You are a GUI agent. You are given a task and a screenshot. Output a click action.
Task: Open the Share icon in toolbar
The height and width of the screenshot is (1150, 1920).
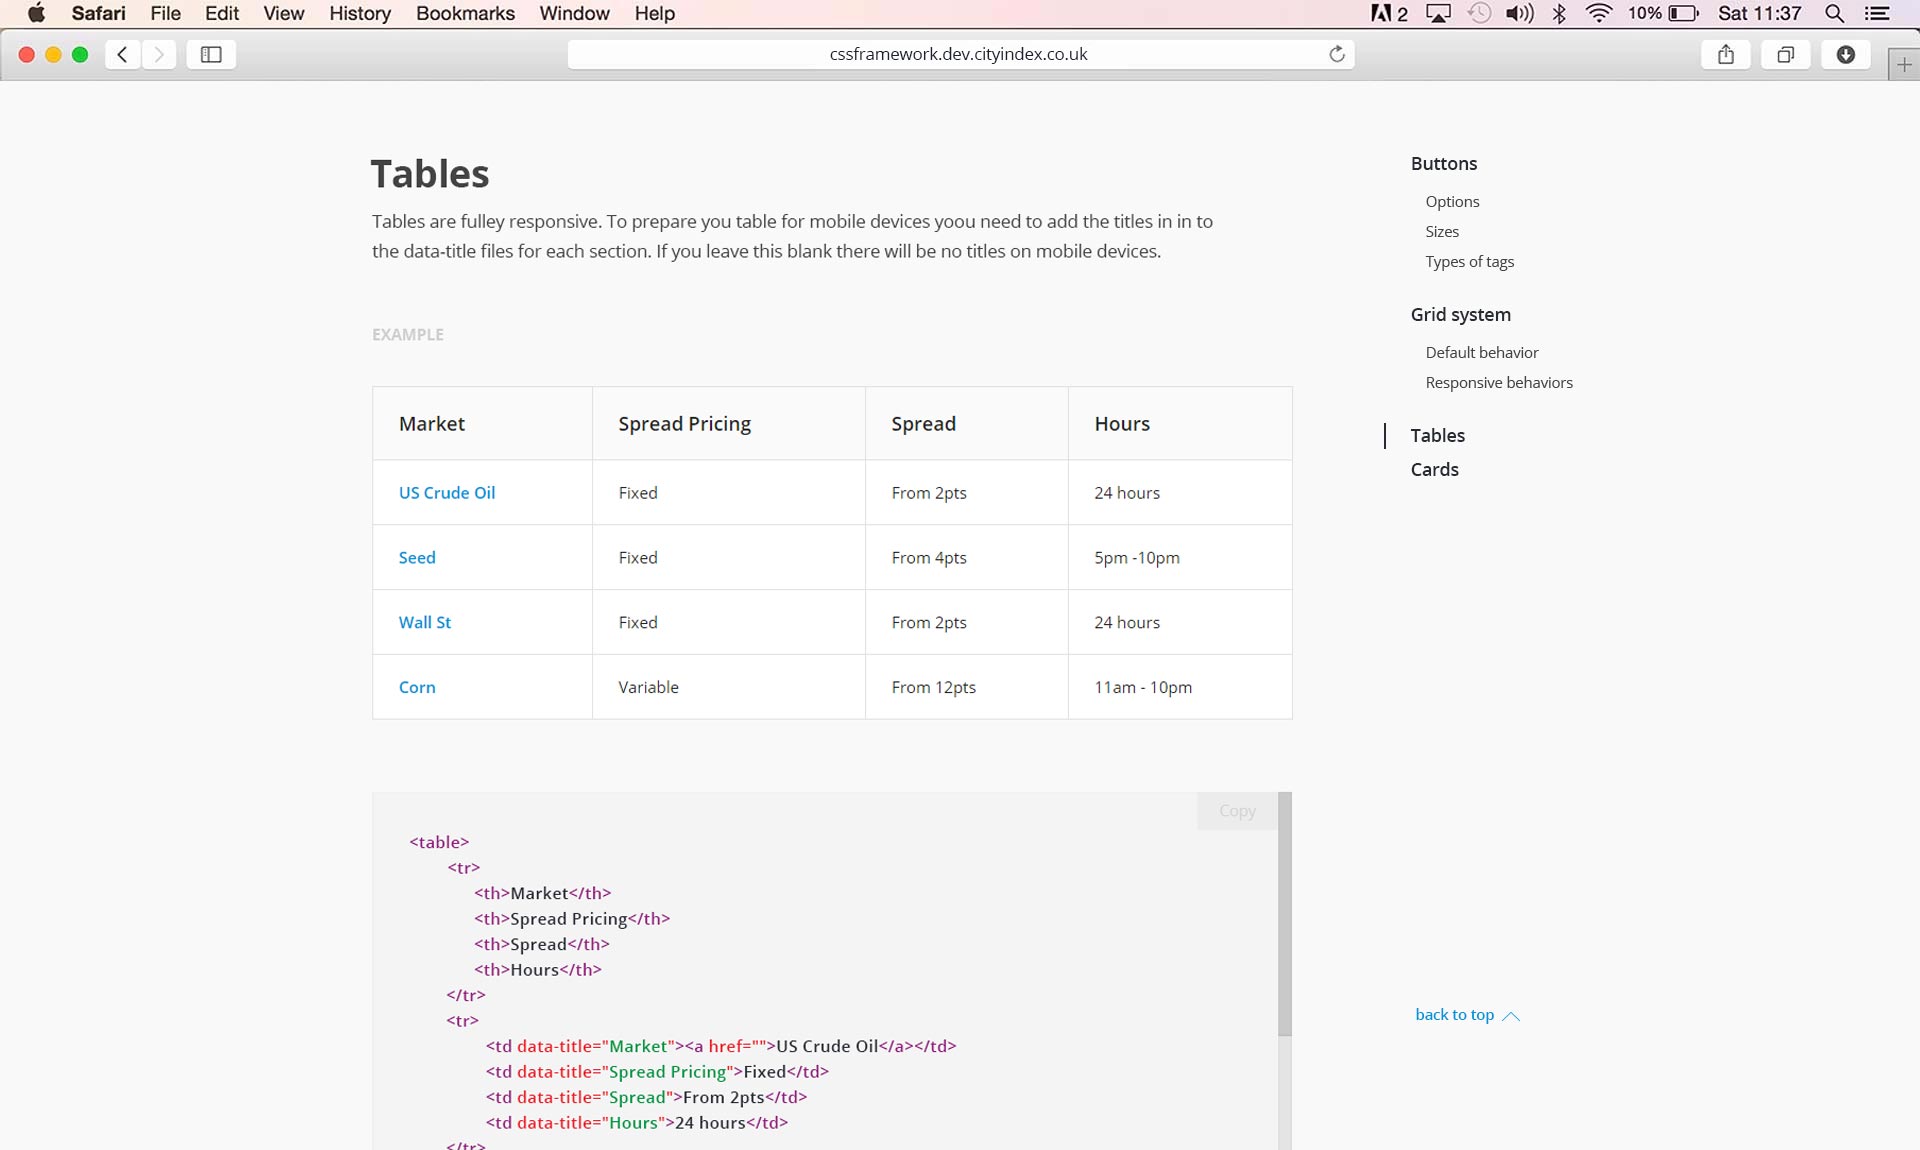point(1725,55)
